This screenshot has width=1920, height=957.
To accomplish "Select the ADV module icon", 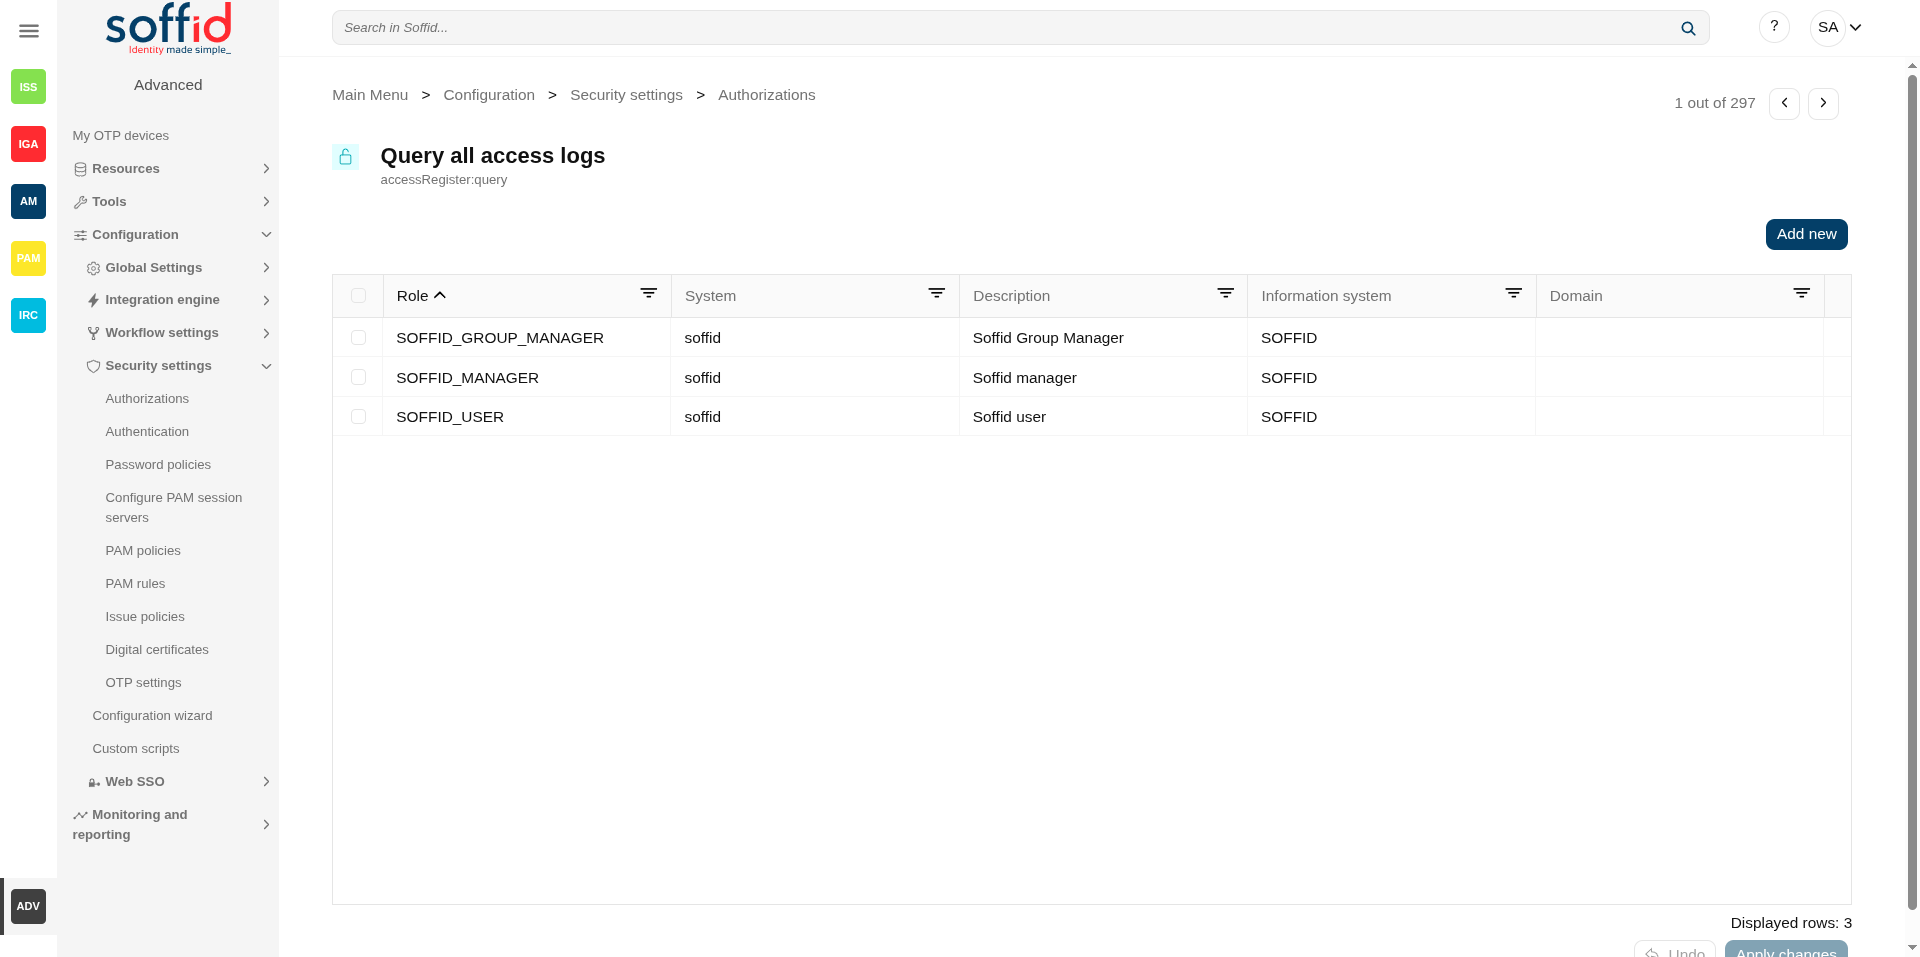I will pyautogui.click(x=28, y=906).
